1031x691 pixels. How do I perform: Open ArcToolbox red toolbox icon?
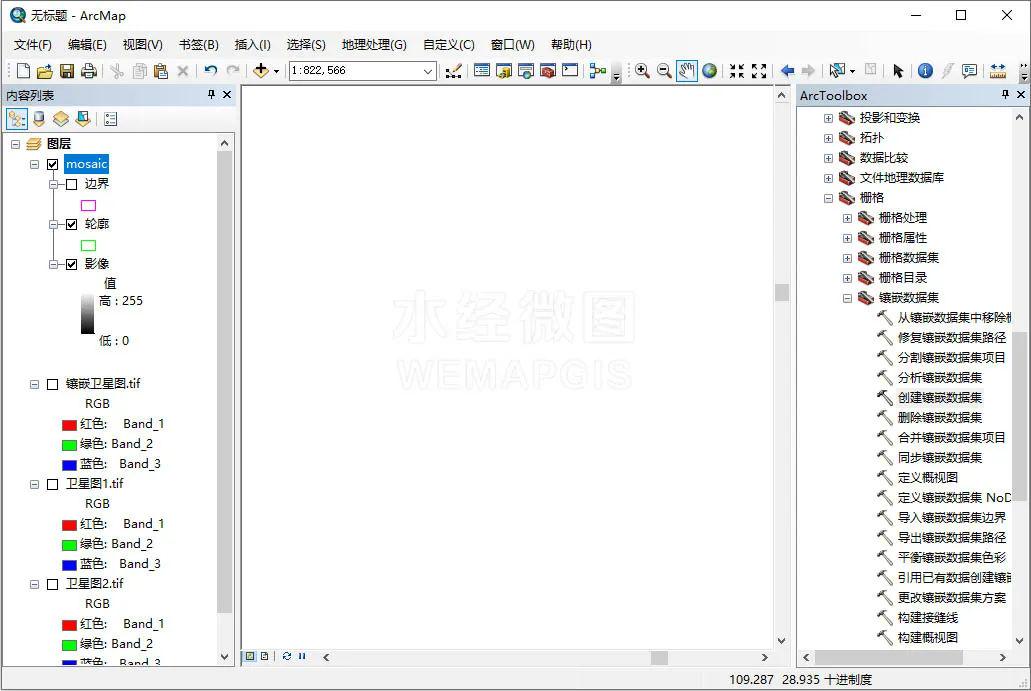(x=548, y=70)
